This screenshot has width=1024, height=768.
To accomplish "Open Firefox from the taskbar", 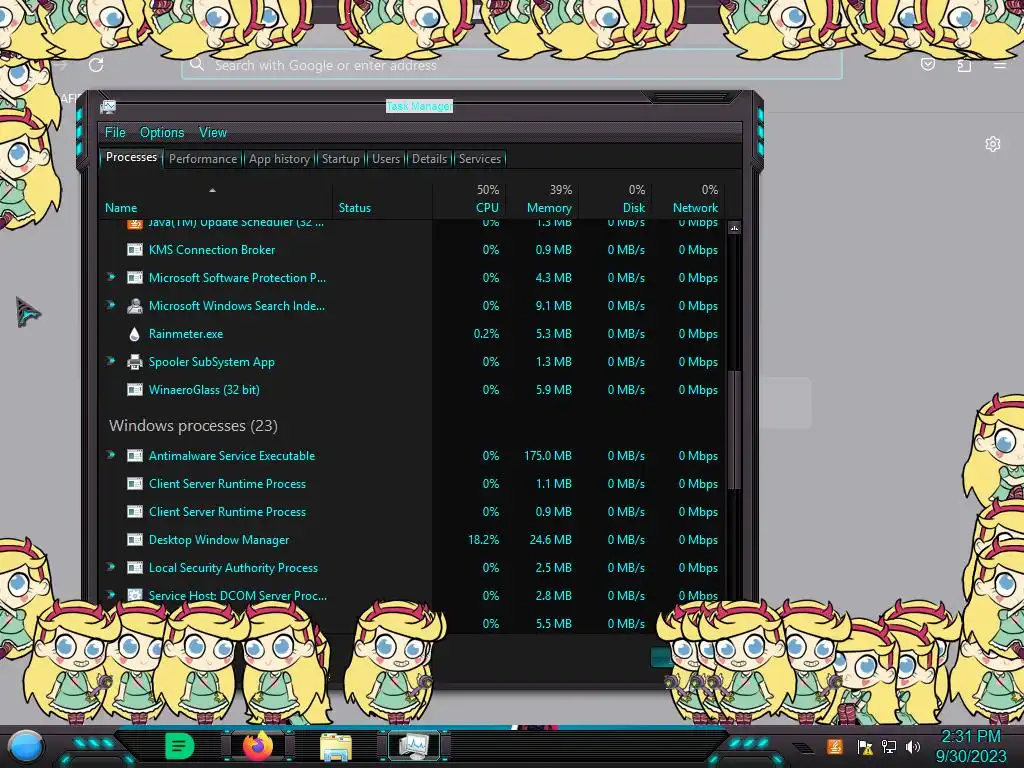I will coord(258,746).
